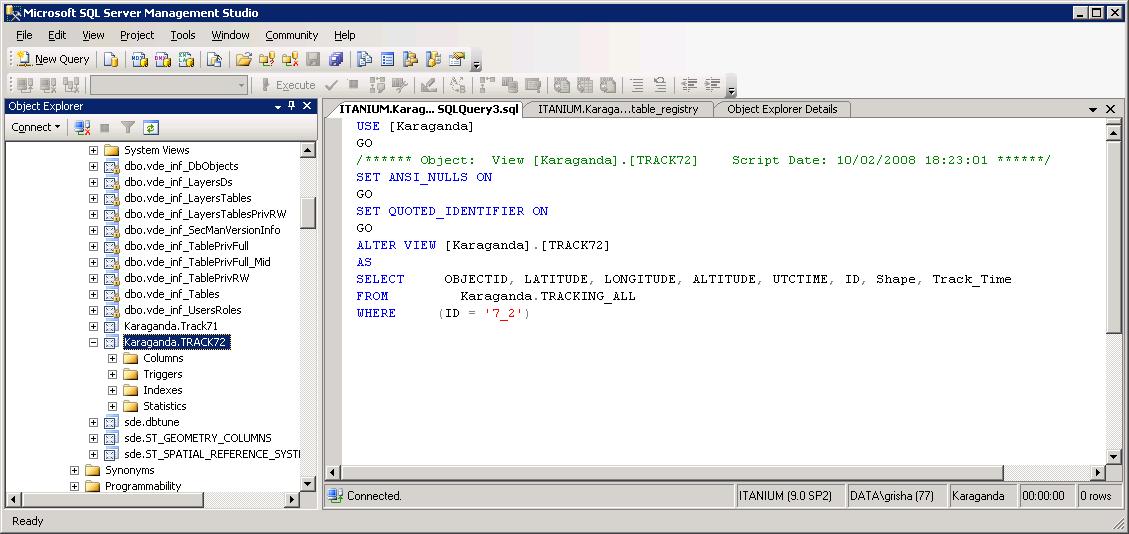The image size is (1129, 534).
Task: Open the Template Explorer
Action: 433,59
